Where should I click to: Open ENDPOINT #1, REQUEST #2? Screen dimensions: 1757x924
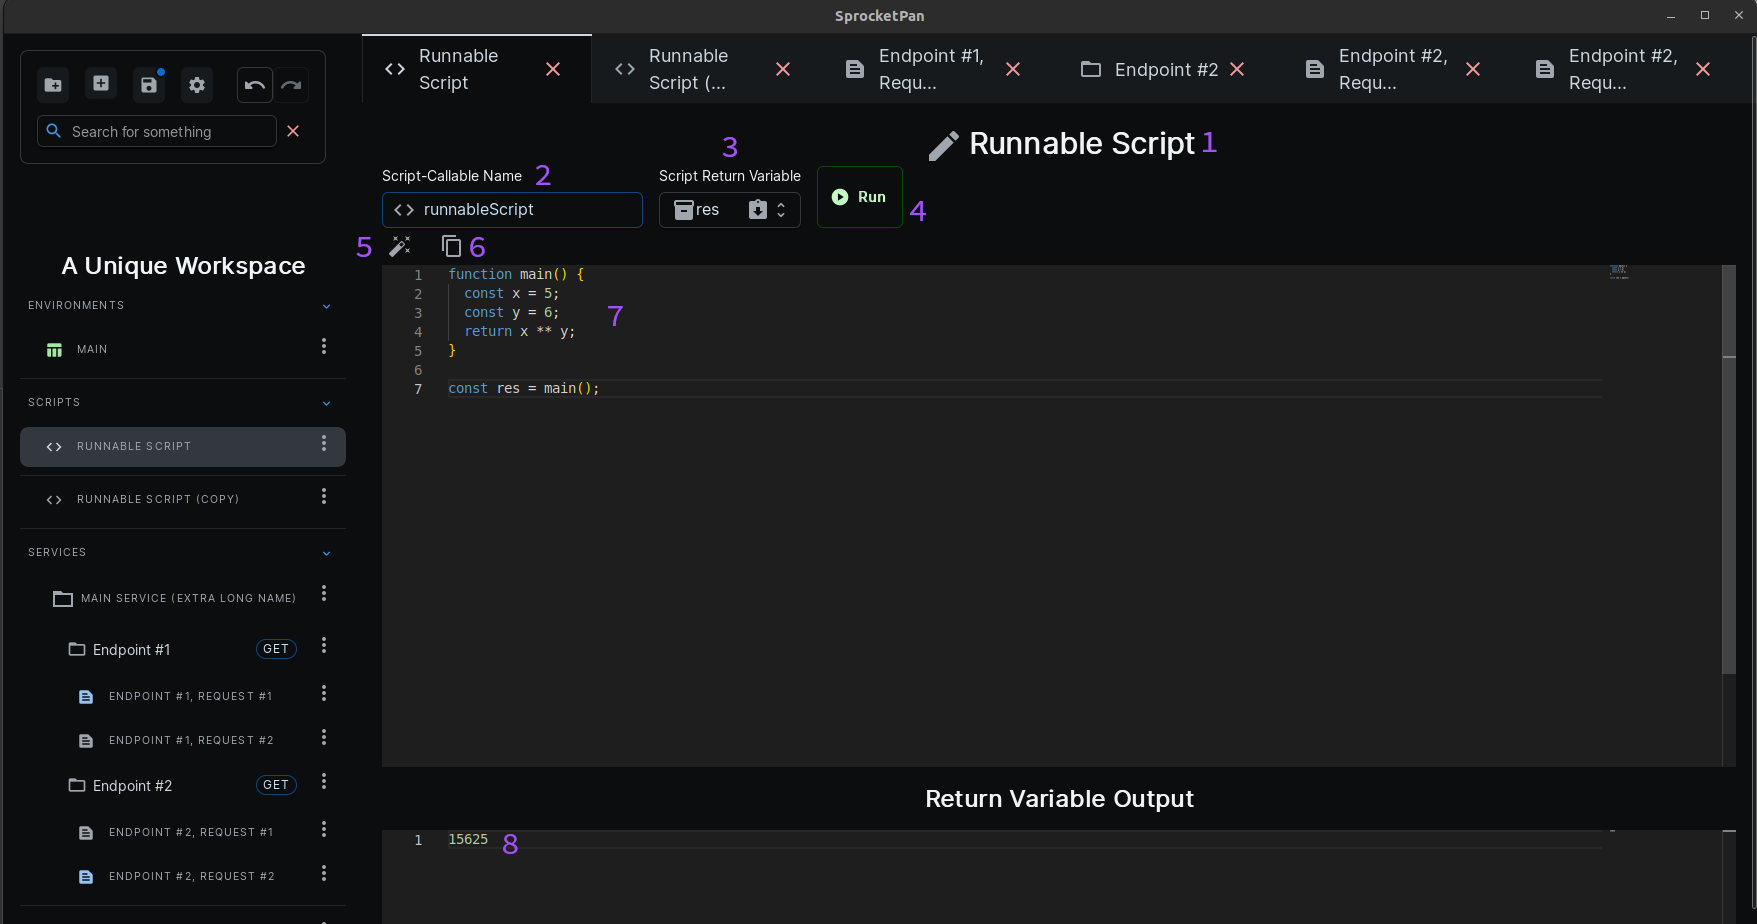click(190, 740)
